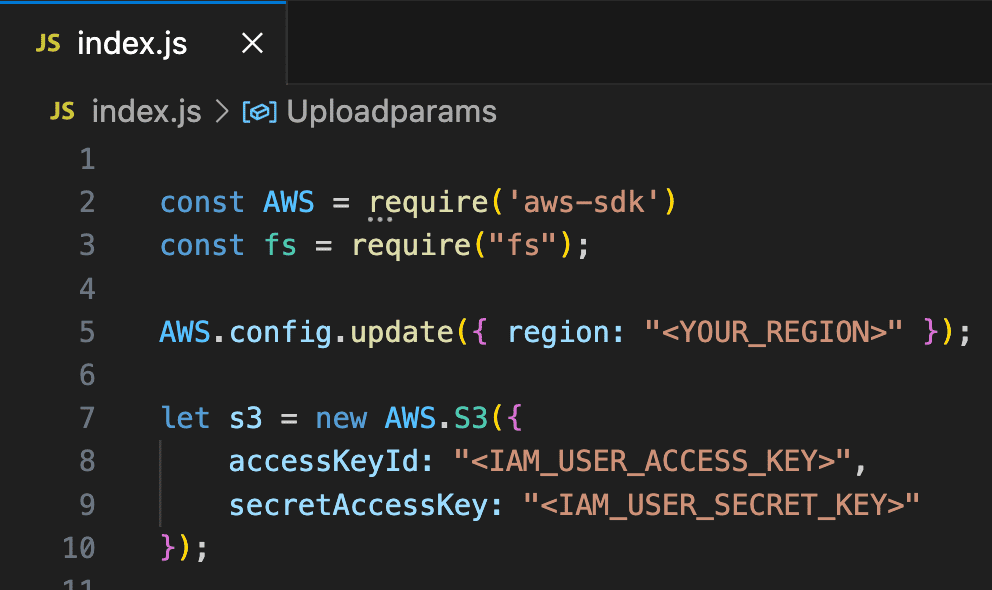The width and height of the screenshot is (992, 590).
Task: Click line number 10 in the gutter
Action: click(x=79, y=548)
